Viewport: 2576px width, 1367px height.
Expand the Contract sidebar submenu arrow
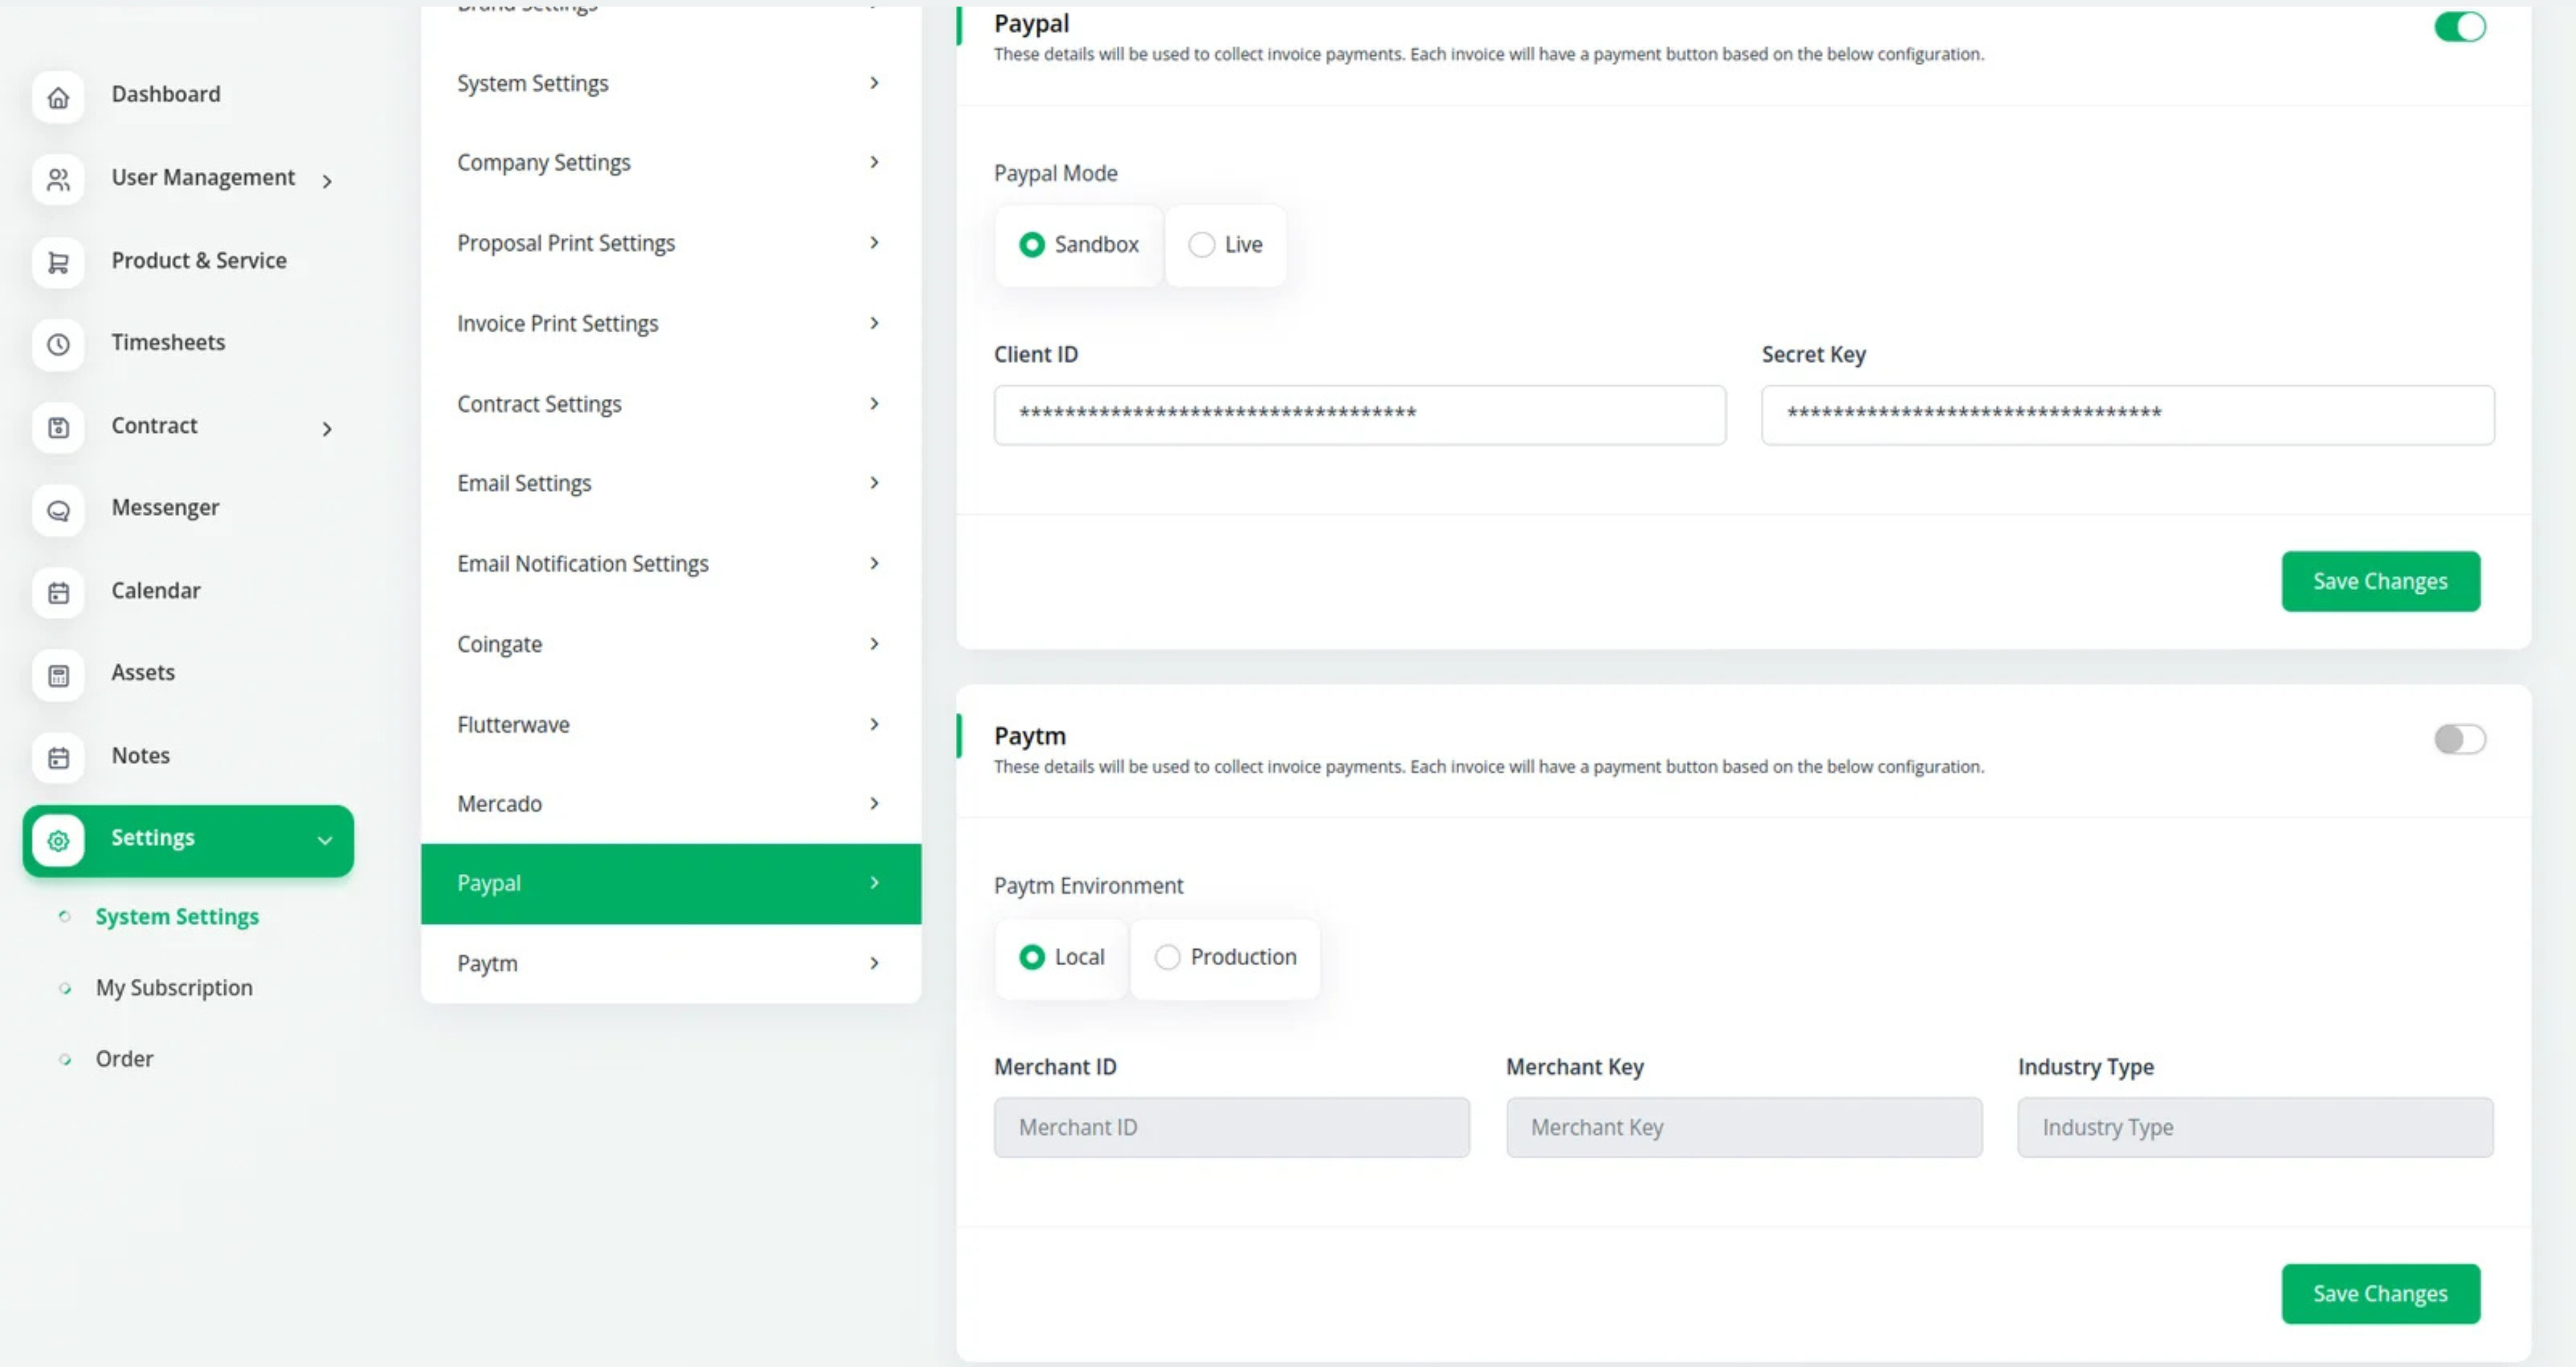pyautogui.click(x=327, y=429)
